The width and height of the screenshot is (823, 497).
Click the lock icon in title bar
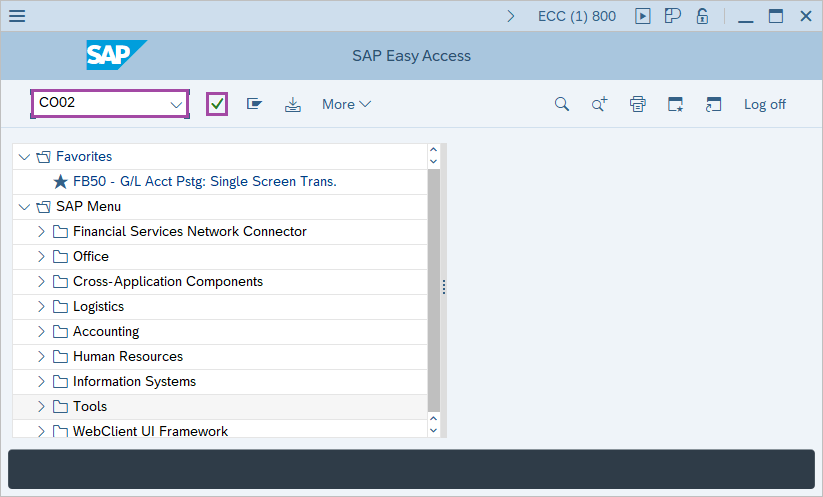tap(702, 16)
